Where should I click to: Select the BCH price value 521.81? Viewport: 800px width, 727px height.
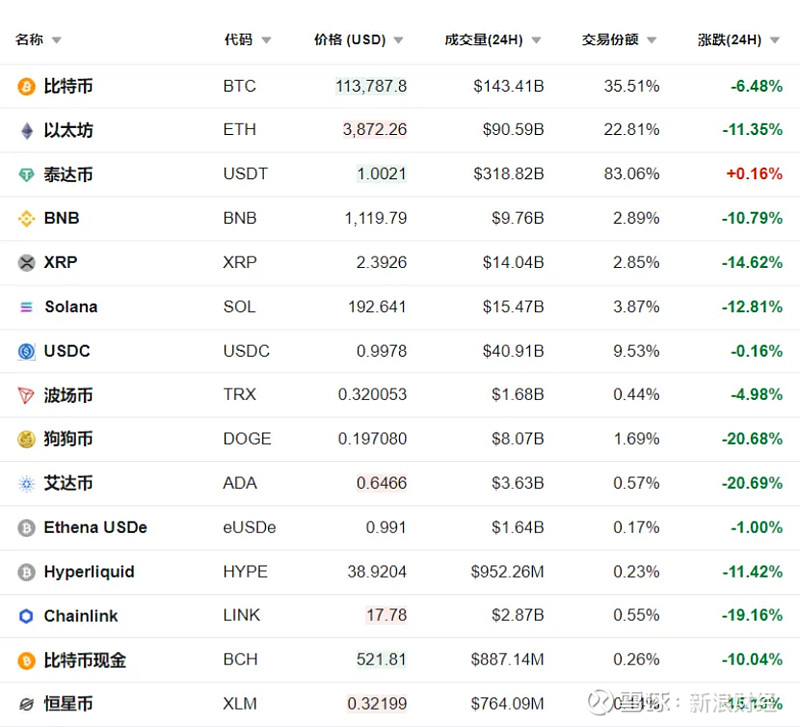pyautogui.click(x=378, y=659)
